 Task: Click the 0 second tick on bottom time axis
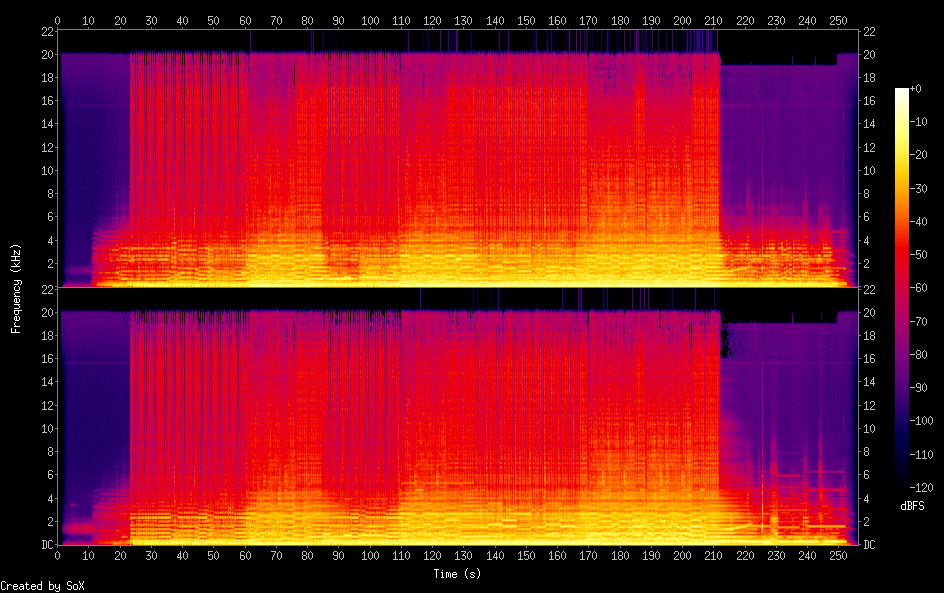click(x=58, y=555)
